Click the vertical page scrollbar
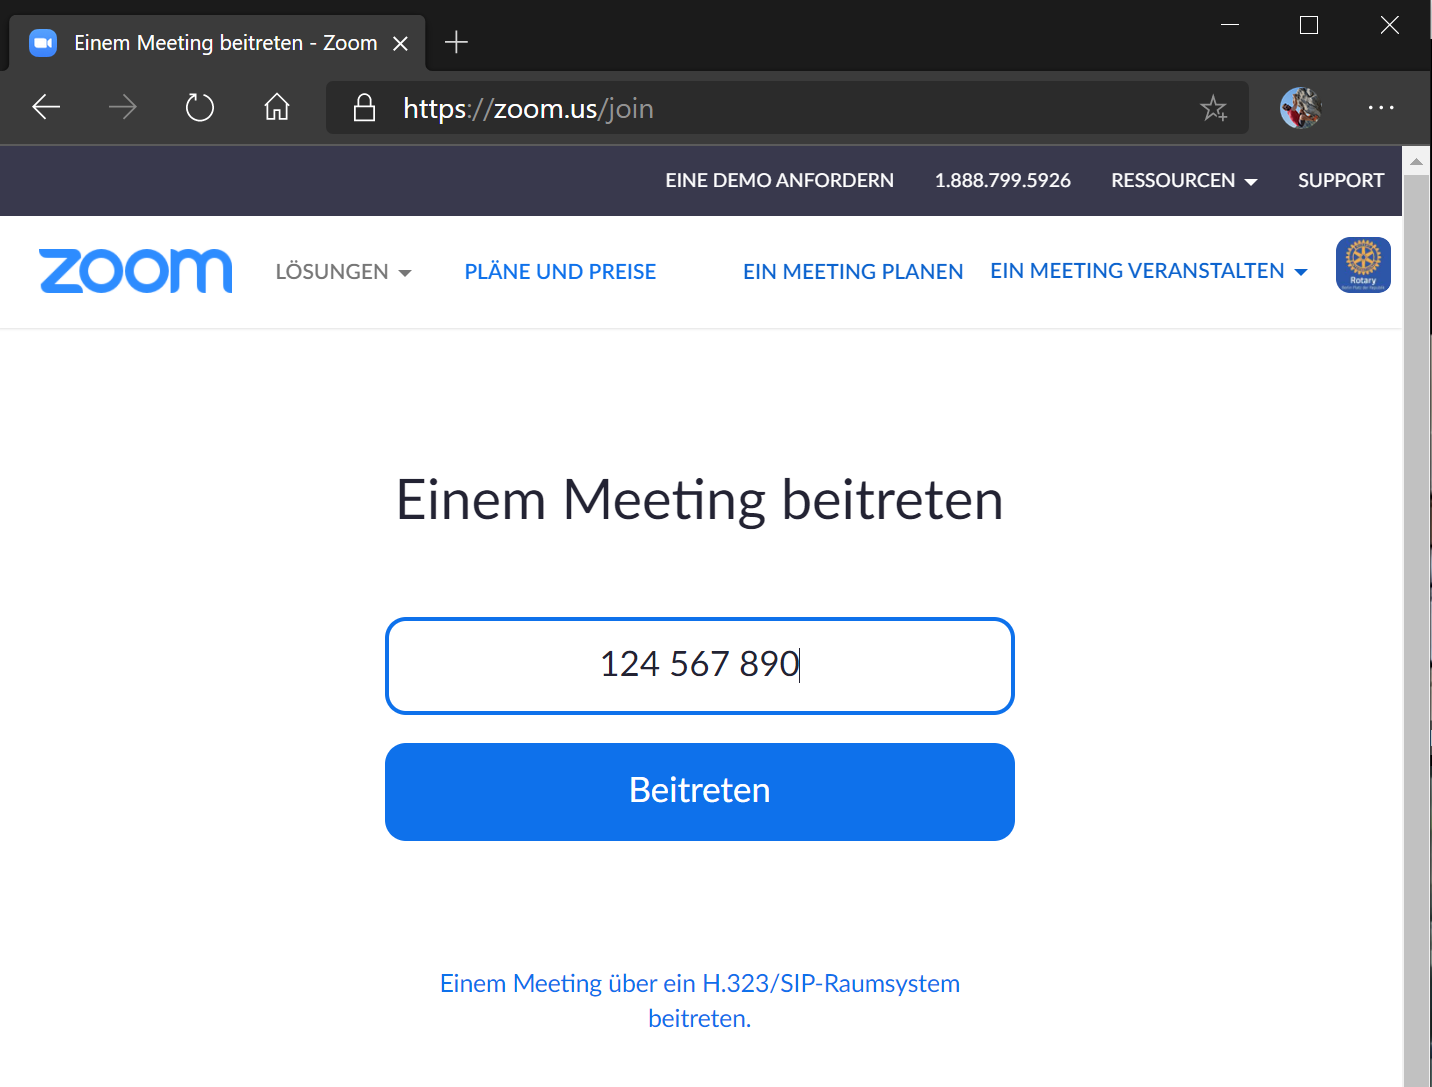This screenshot has width=1432, height=1087. [x=1416, y=630]
